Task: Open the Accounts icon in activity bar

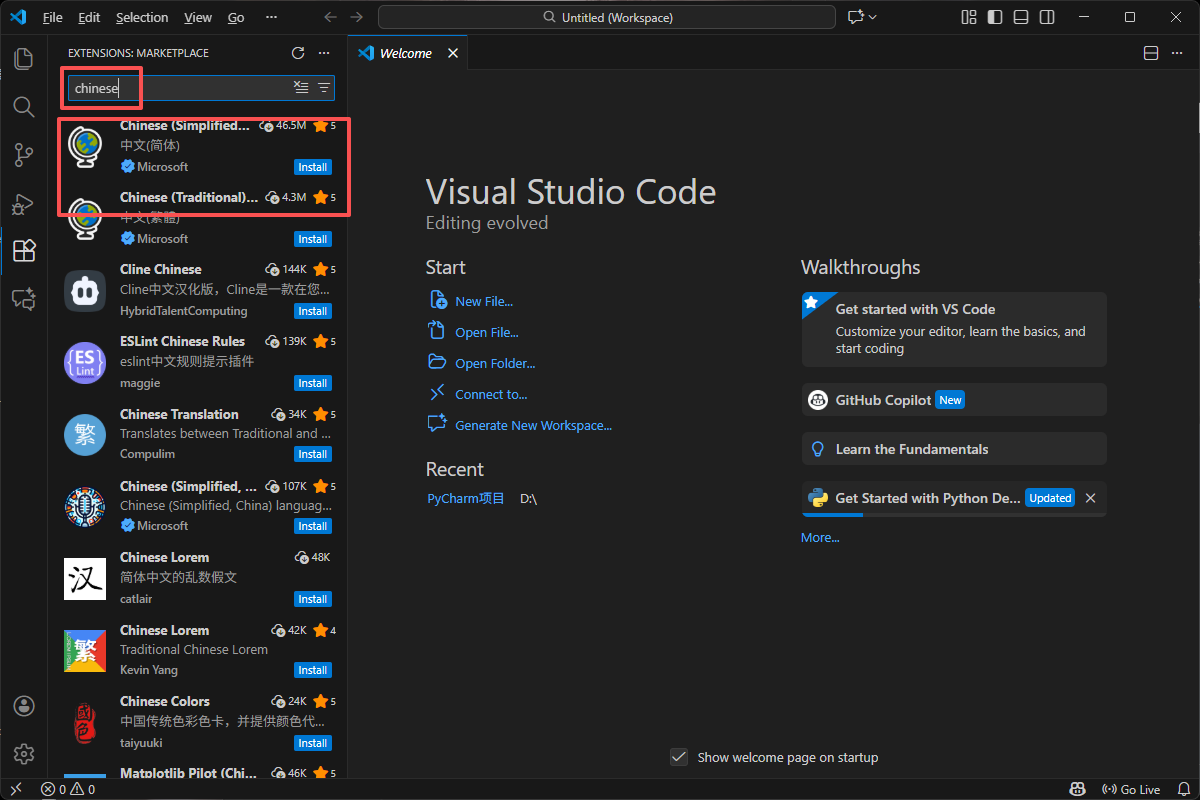Action: (24, 706)
